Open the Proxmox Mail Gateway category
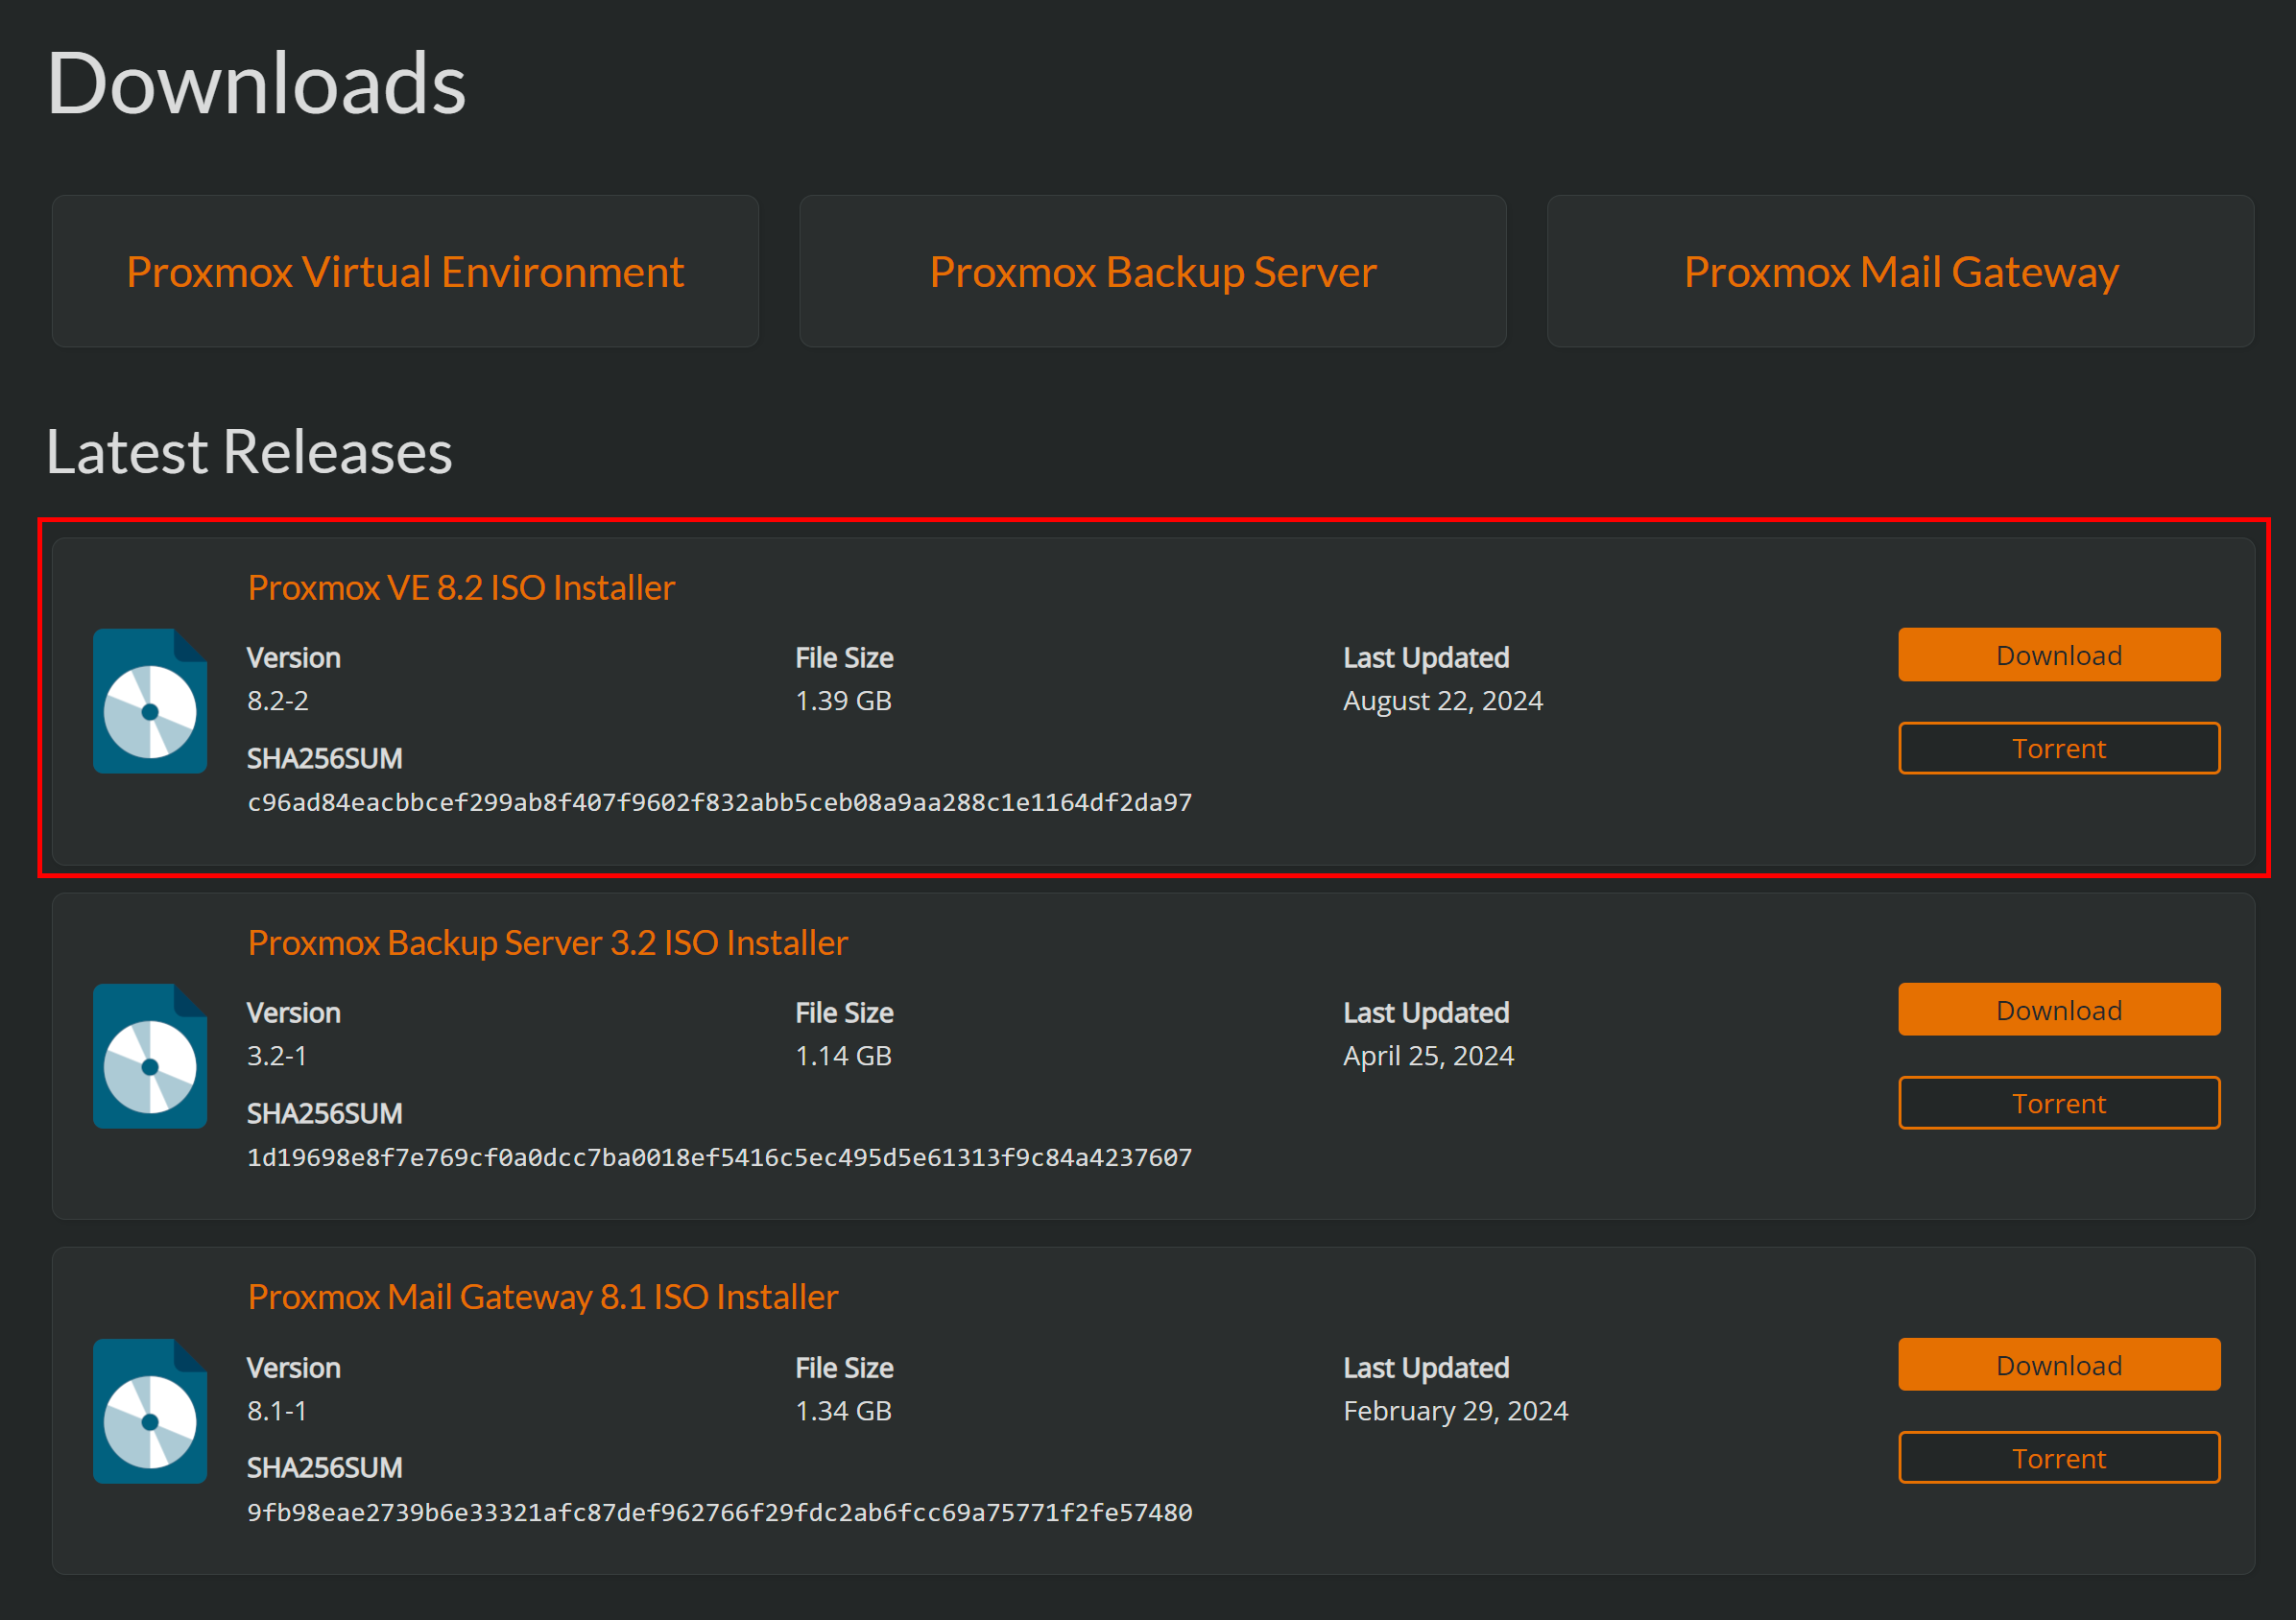 (x=1900, y=272)
